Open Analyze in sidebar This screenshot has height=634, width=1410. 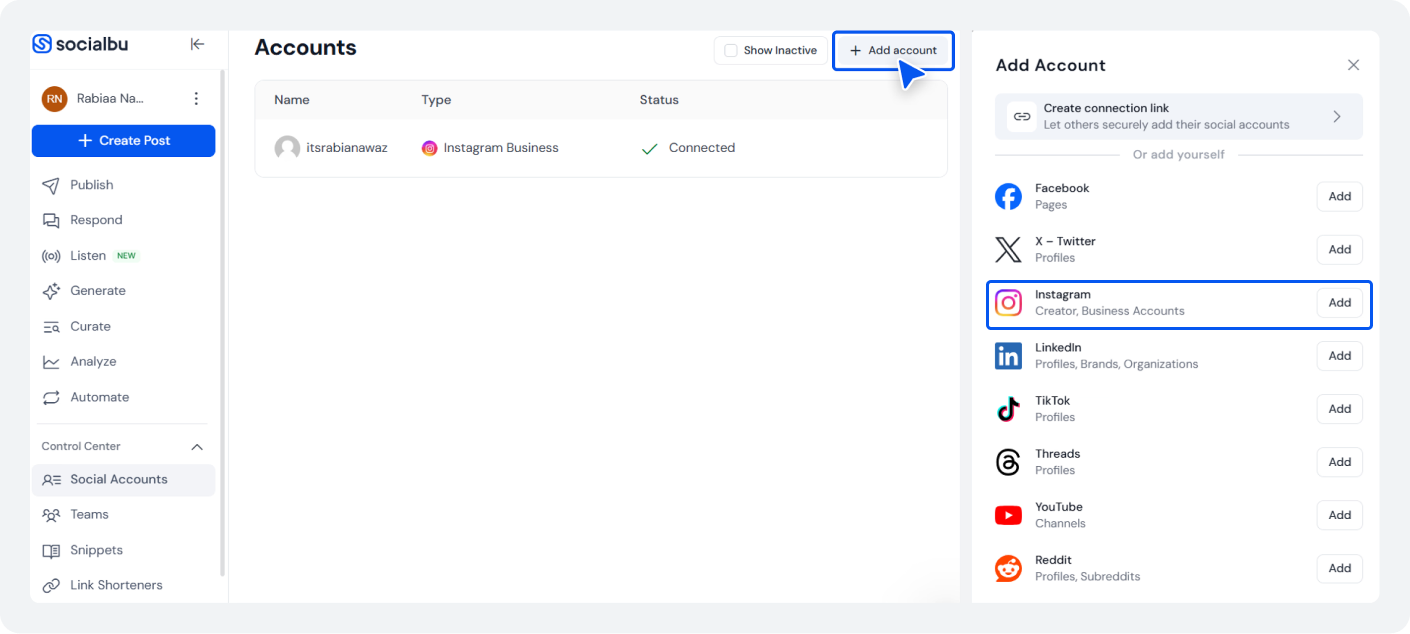pos(123,362)
